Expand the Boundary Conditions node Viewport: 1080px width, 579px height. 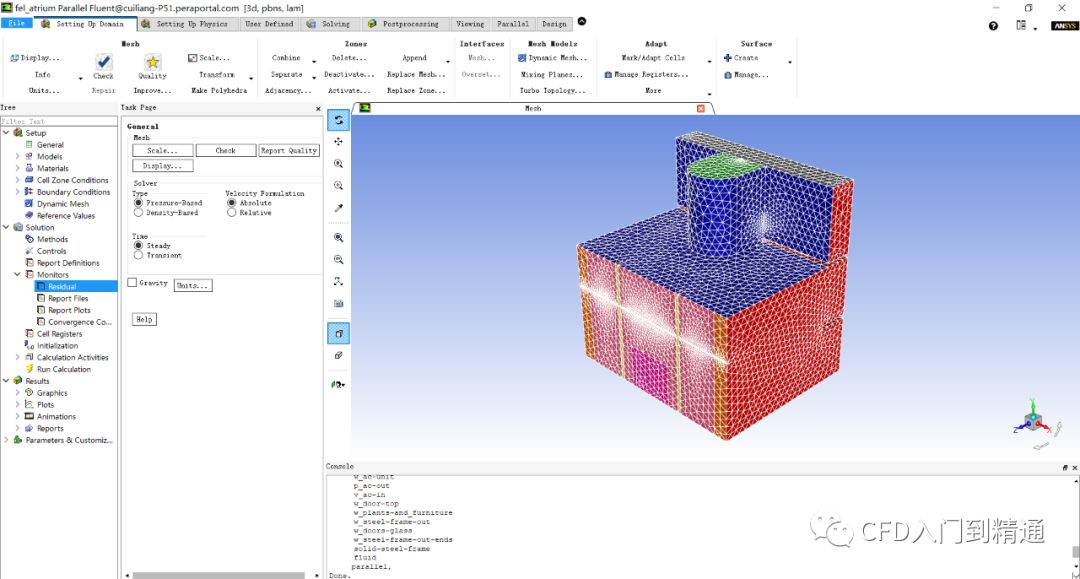17,191
